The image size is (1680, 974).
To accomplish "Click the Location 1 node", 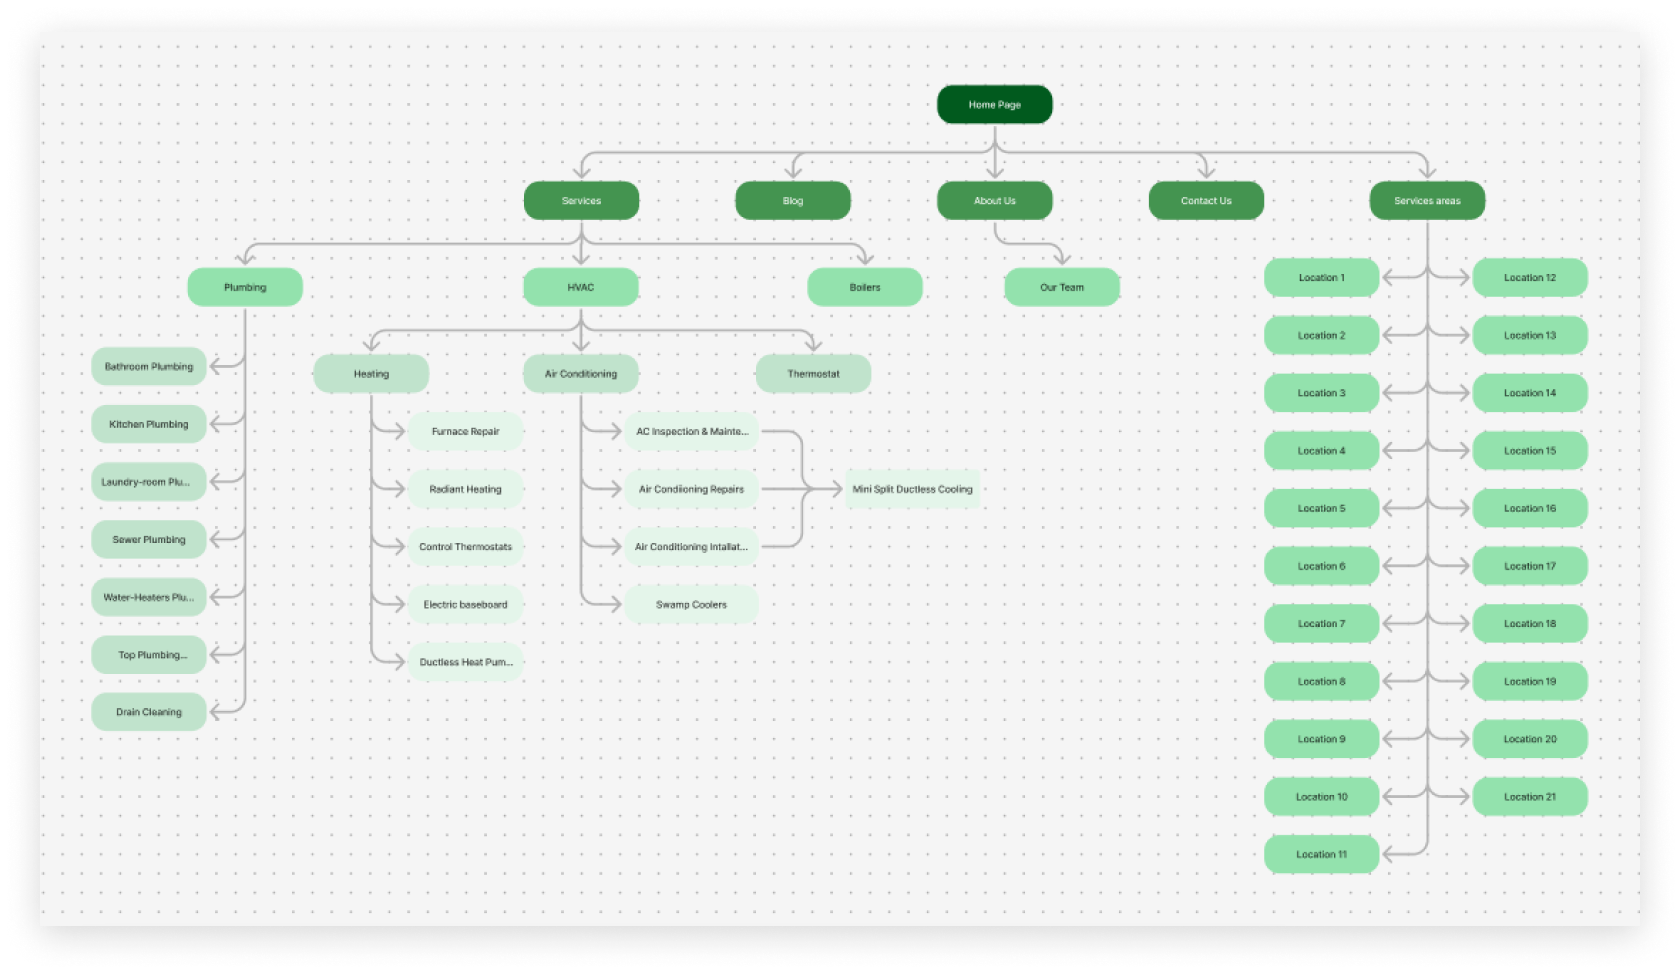I will 1321,278.
